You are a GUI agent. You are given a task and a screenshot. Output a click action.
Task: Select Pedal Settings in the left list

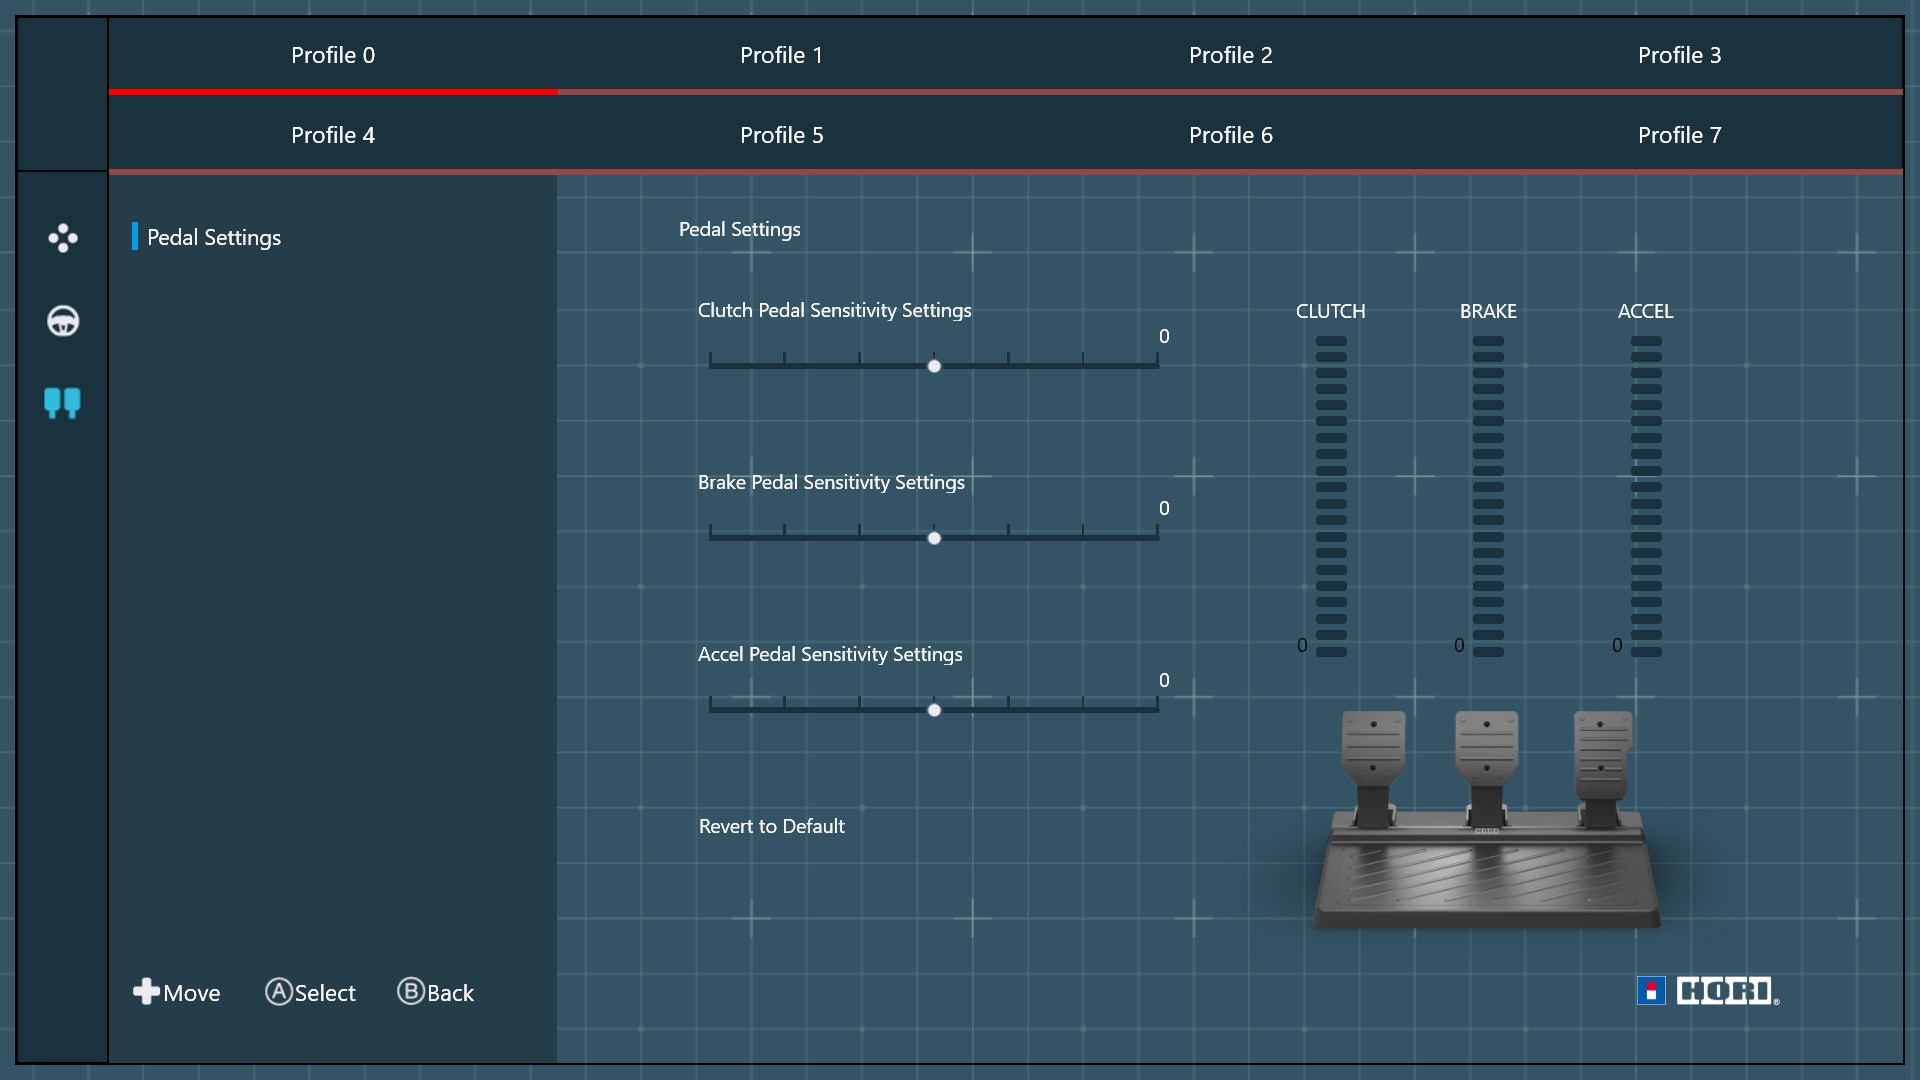click(214, 237)
